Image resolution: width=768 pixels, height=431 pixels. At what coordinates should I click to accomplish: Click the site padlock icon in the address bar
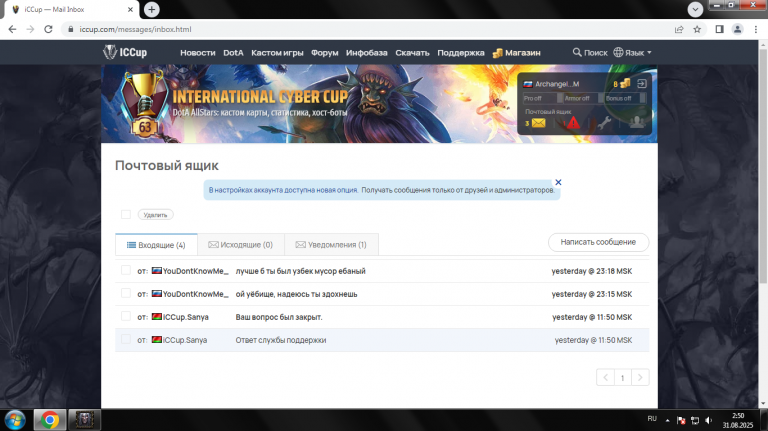[71, 29]
